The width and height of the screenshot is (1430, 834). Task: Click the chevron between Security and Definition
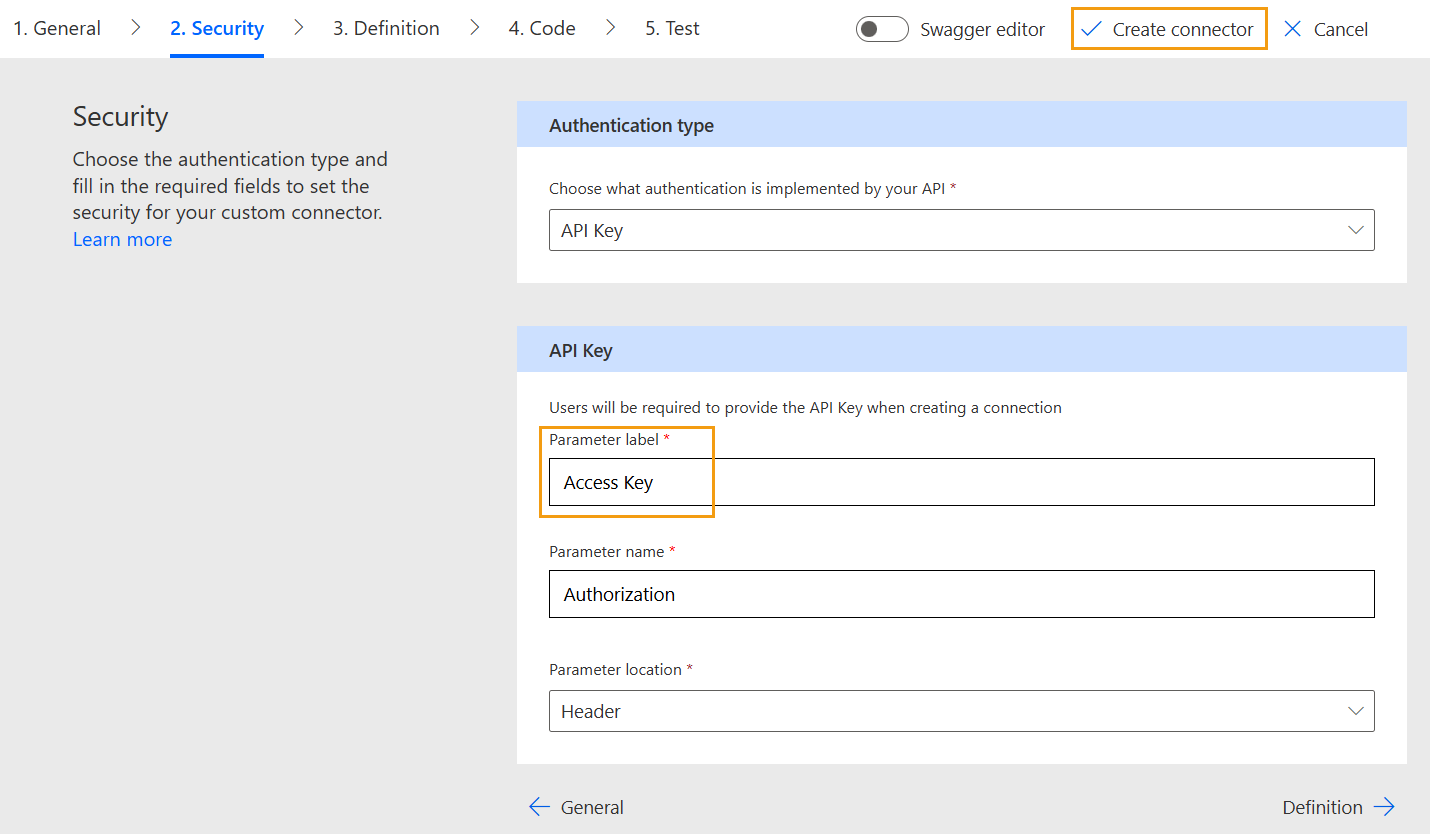click(x=298, y=28)
